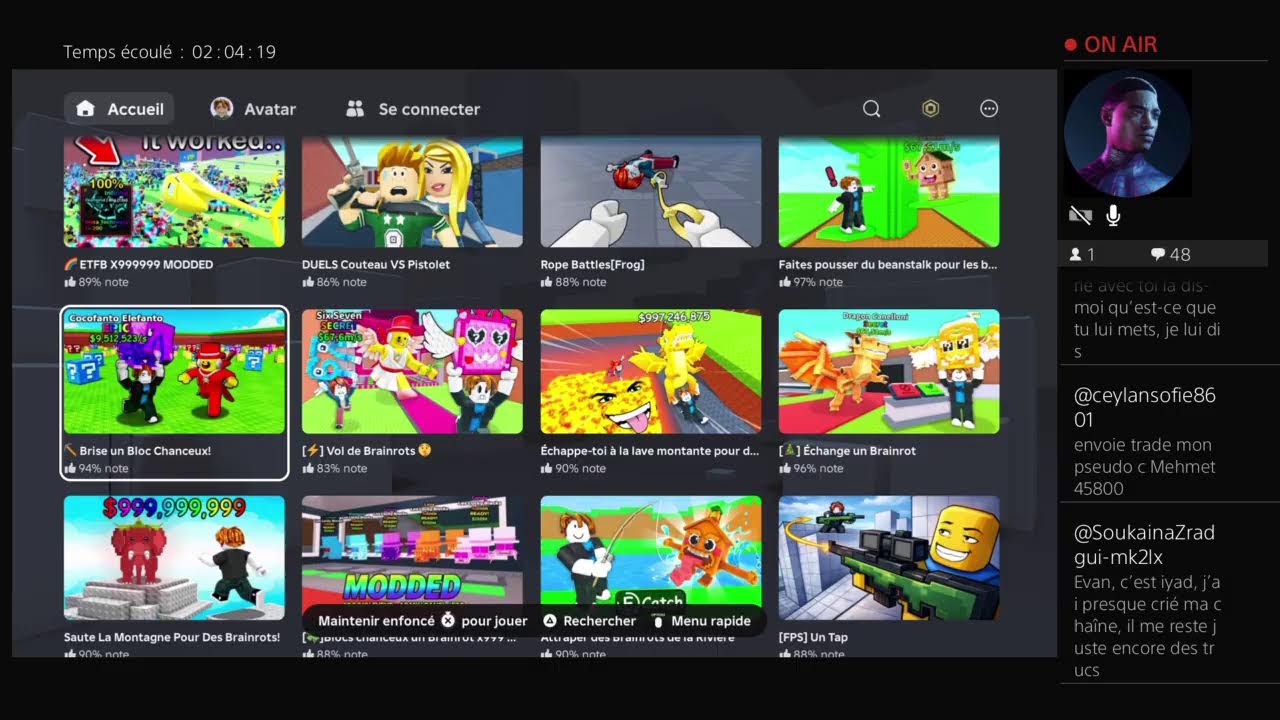Switch to the Accueil tab
This screenshot has height=720, width=1280.
pos(119,109)
